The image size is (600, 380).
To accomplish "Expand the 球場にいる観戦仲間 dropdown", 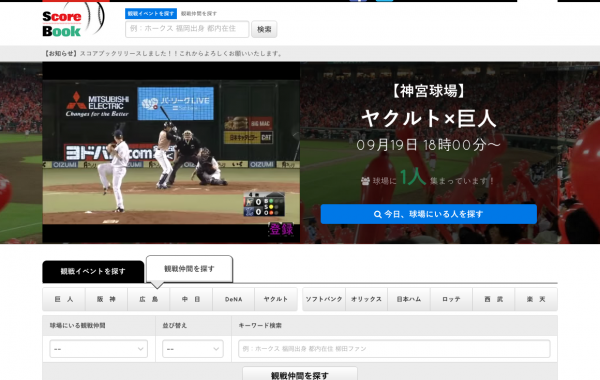I will tap(99, 349).
